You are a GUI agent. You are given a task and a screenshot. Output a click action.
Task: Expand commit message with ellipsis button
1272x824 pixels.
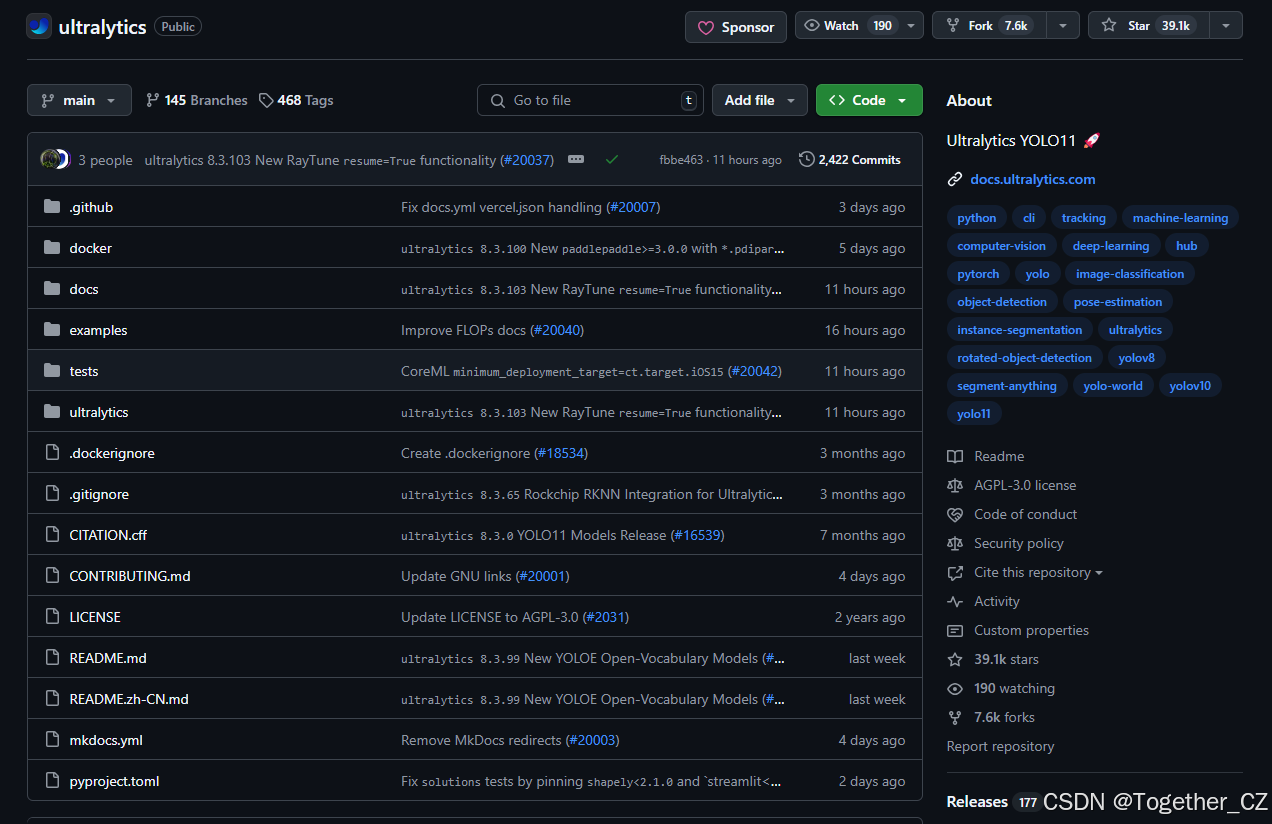click(x=576, y=159)
